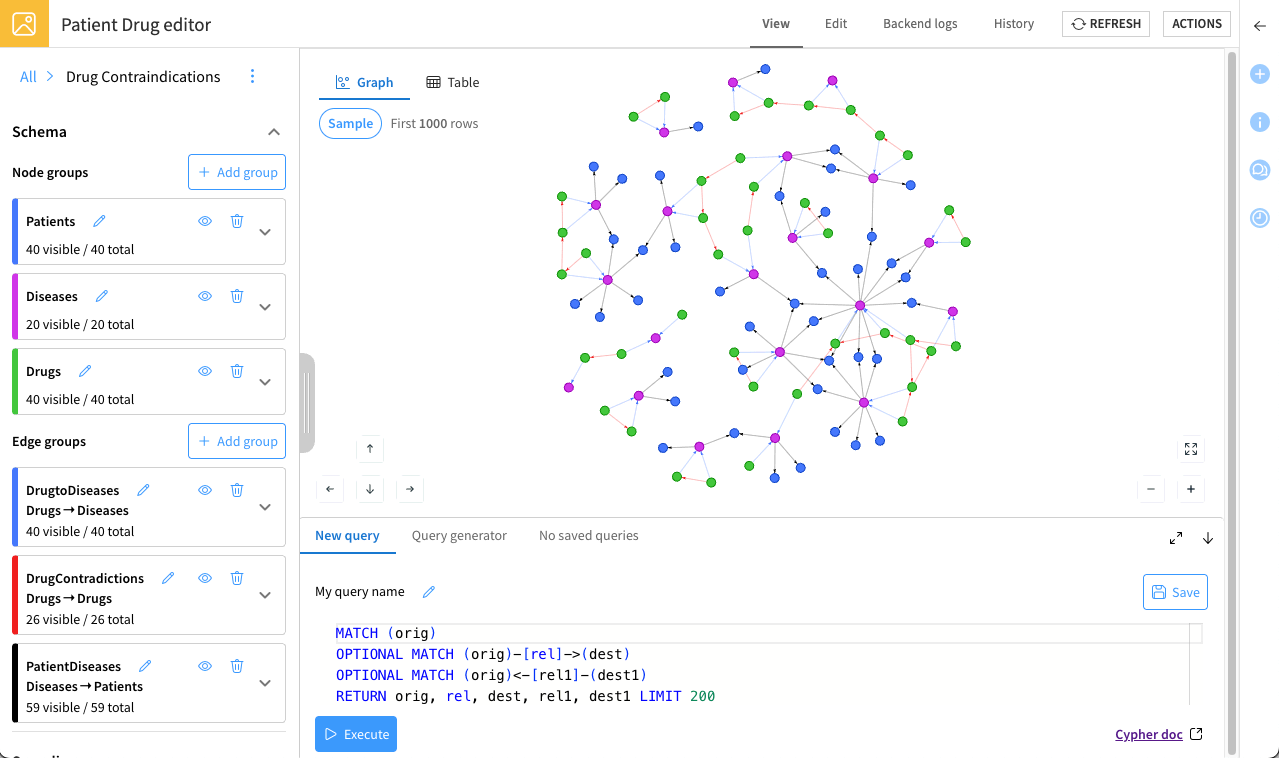Expand the DrugtoDiseases edge group
1279x758 pixels.
[x=265, y=507]
